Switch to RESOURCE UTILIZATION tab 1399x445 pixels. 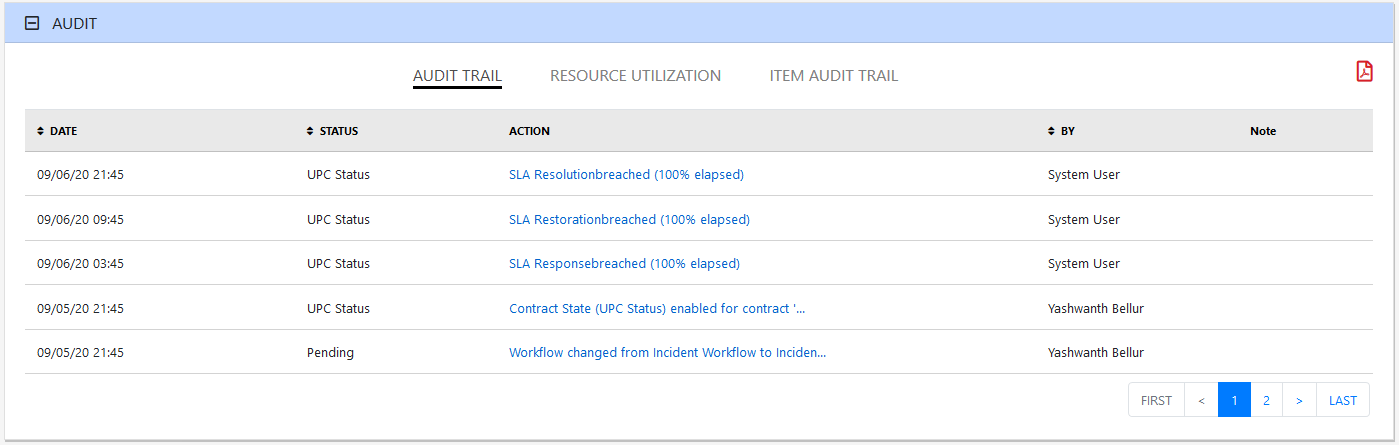pyautogui.click(x=635, y=76)
